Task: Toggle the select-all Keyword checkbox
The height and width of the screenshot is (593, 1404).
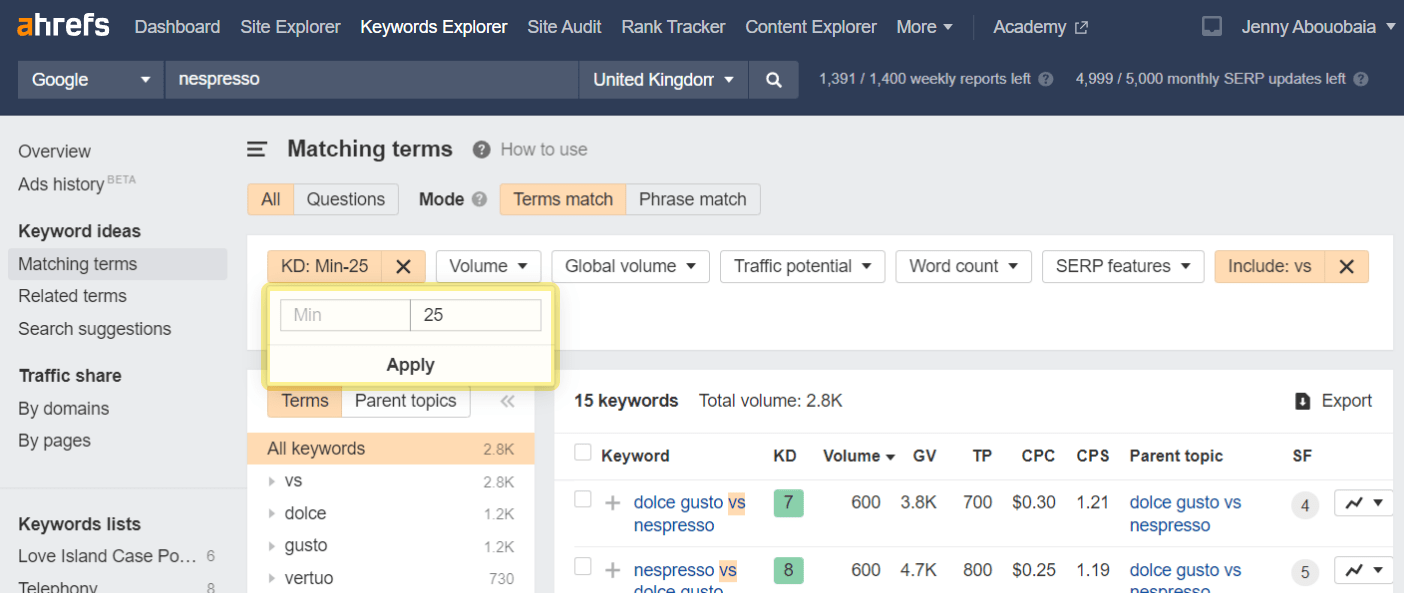Action: (x=583, y=453)
